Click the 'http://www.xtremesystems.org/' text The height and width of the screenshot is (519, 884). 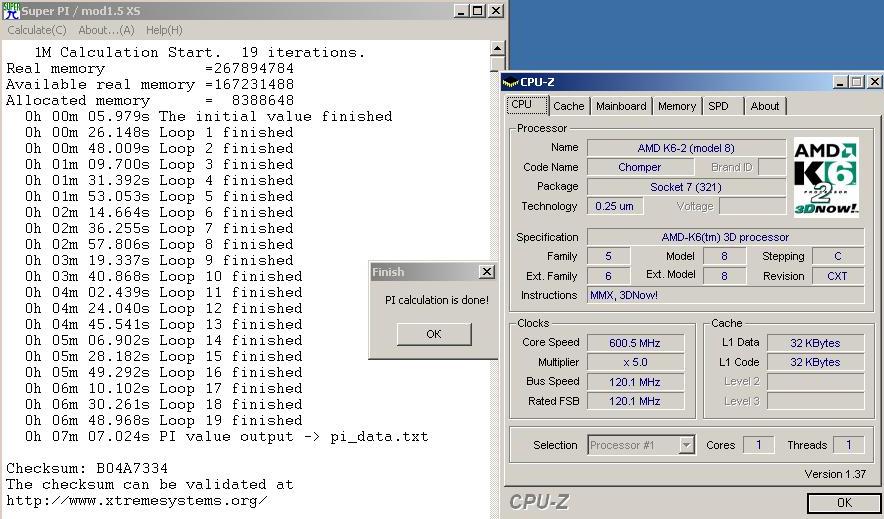click(x=136, y=500)
